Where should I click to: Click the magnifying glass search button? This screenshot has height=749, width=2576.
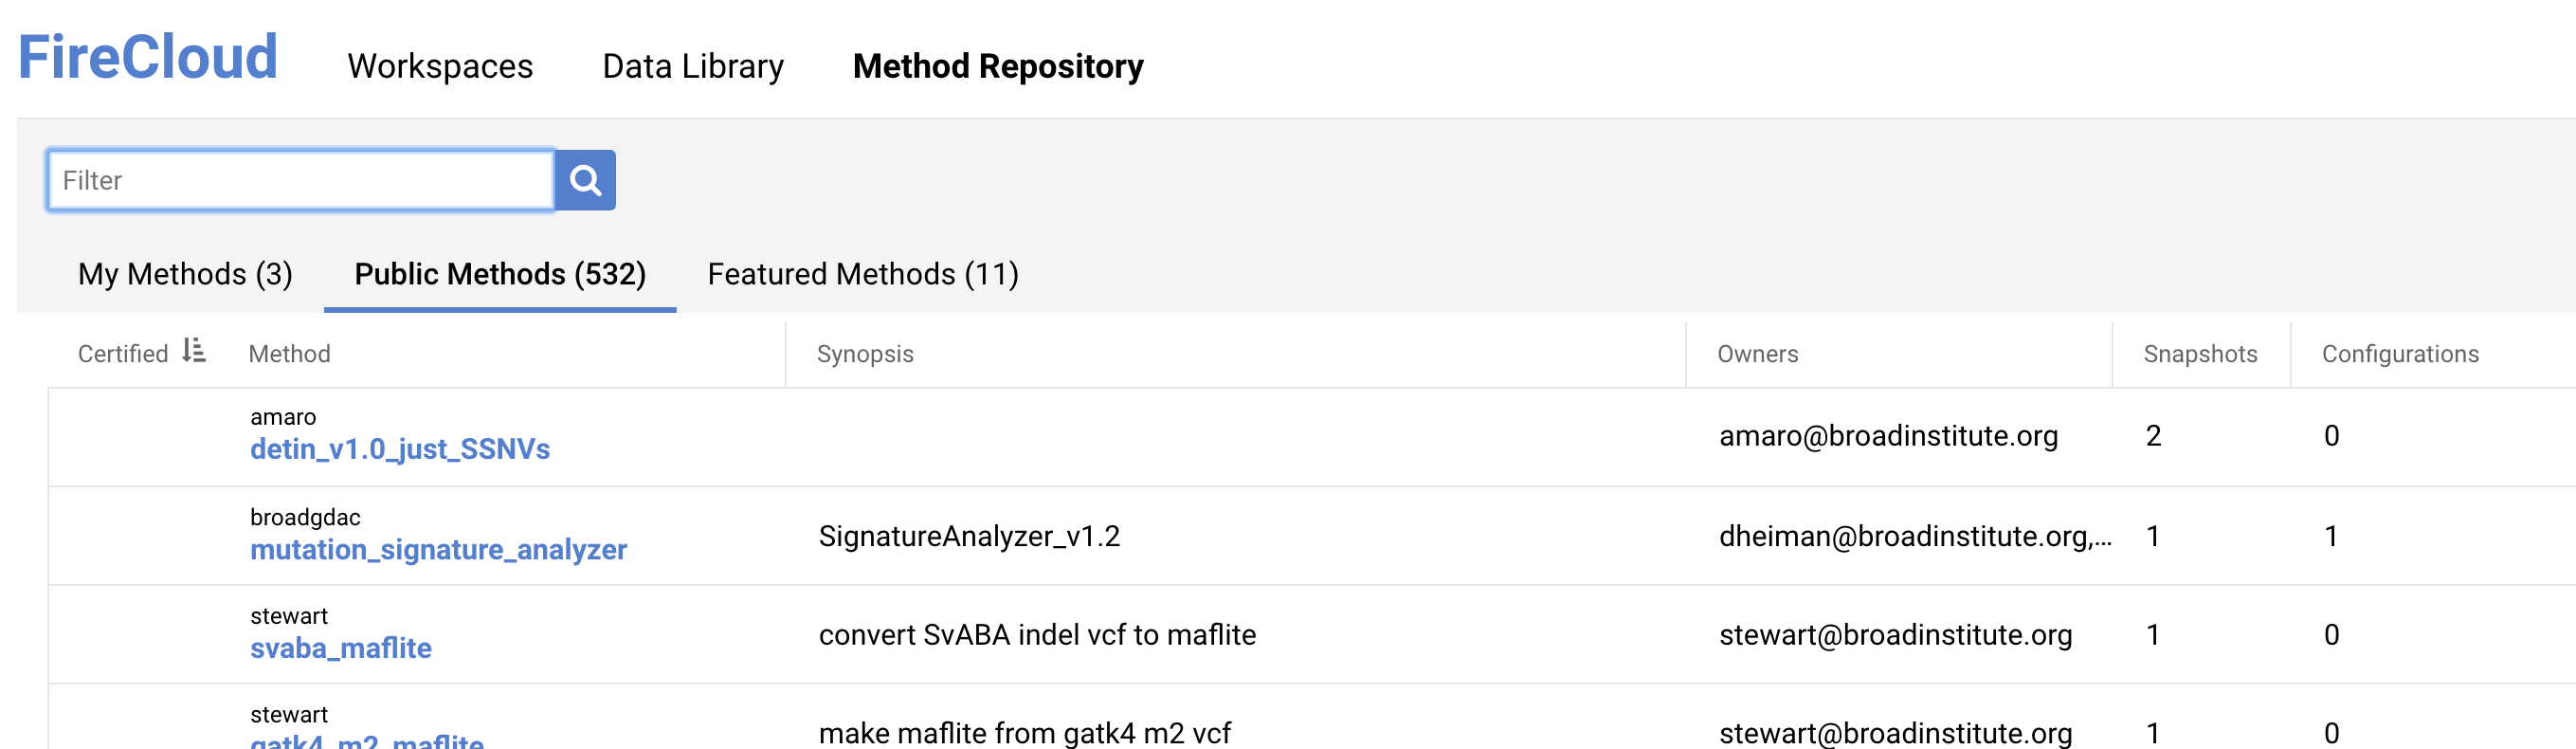point(585,180)
